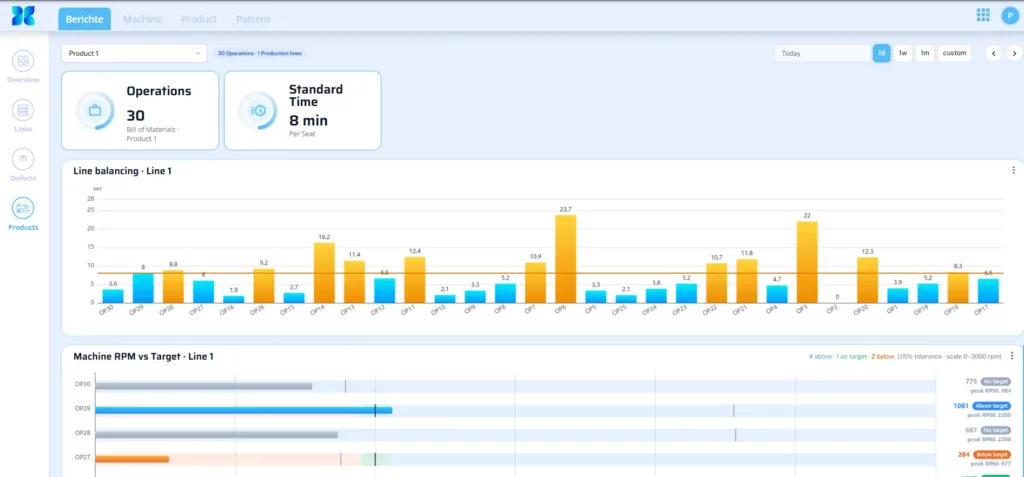Viewport: 1024px width, 477px height.
Task: Select the 1d time range
Action: click(x=882, y=54)
